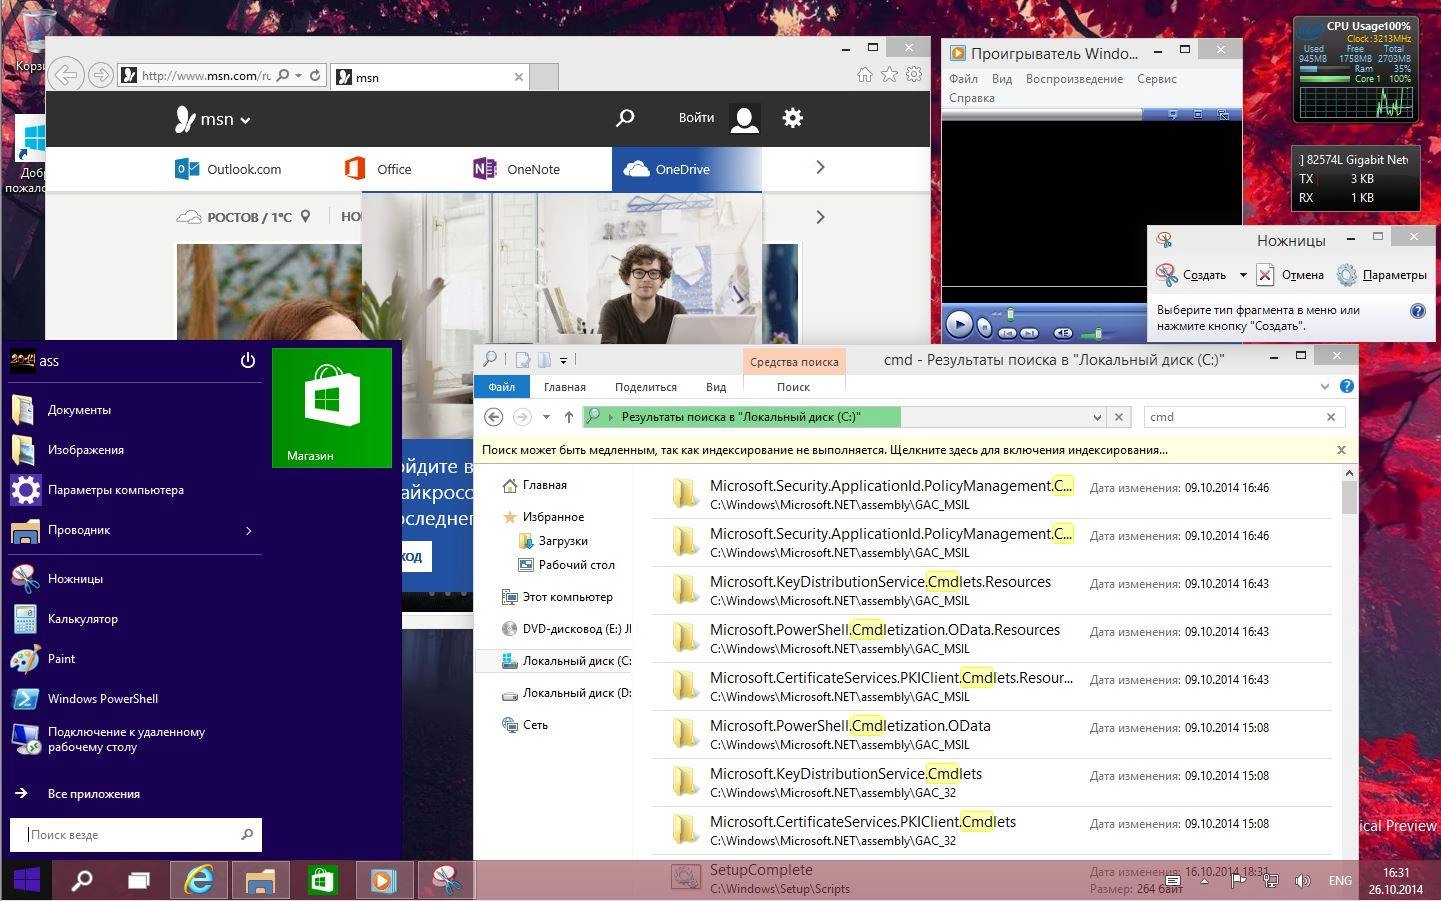This screenshot has height=901, width=1441.
Task: Click right chevron beside OneDrive on MSN
Action: (x=820, y=168)
